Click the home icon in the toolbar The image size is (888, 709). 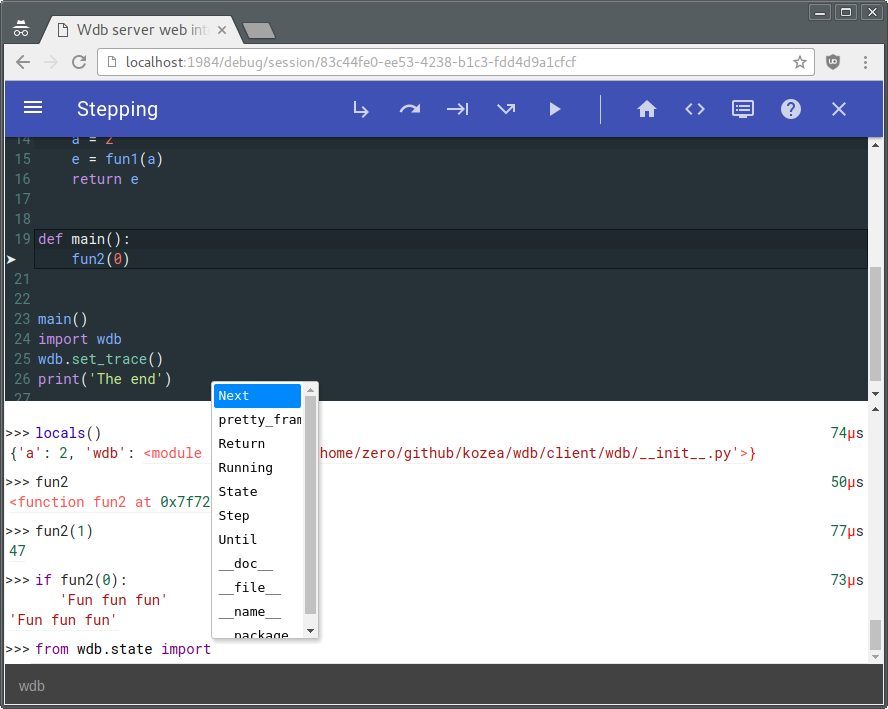646,109
